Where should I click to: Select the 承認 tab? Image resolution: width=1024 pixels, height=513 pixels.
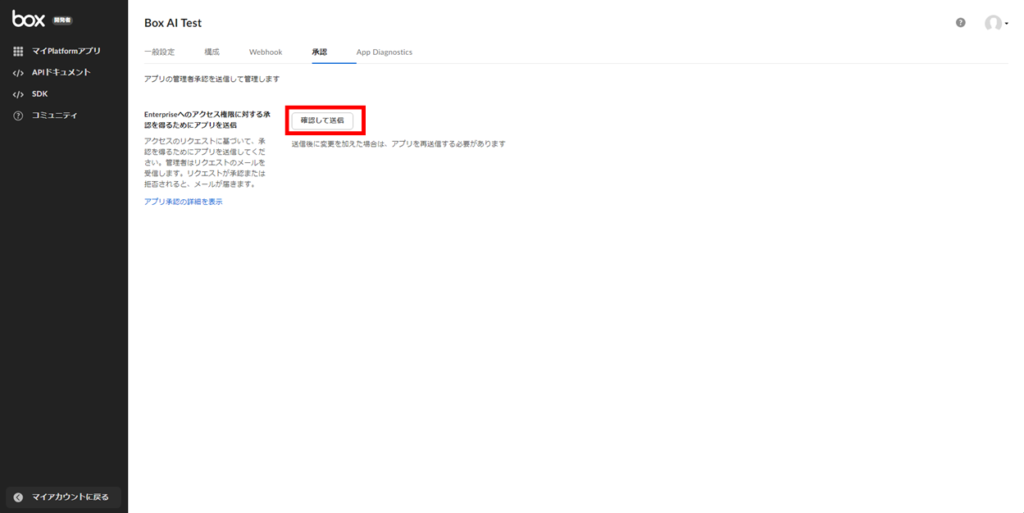point(320,52)
